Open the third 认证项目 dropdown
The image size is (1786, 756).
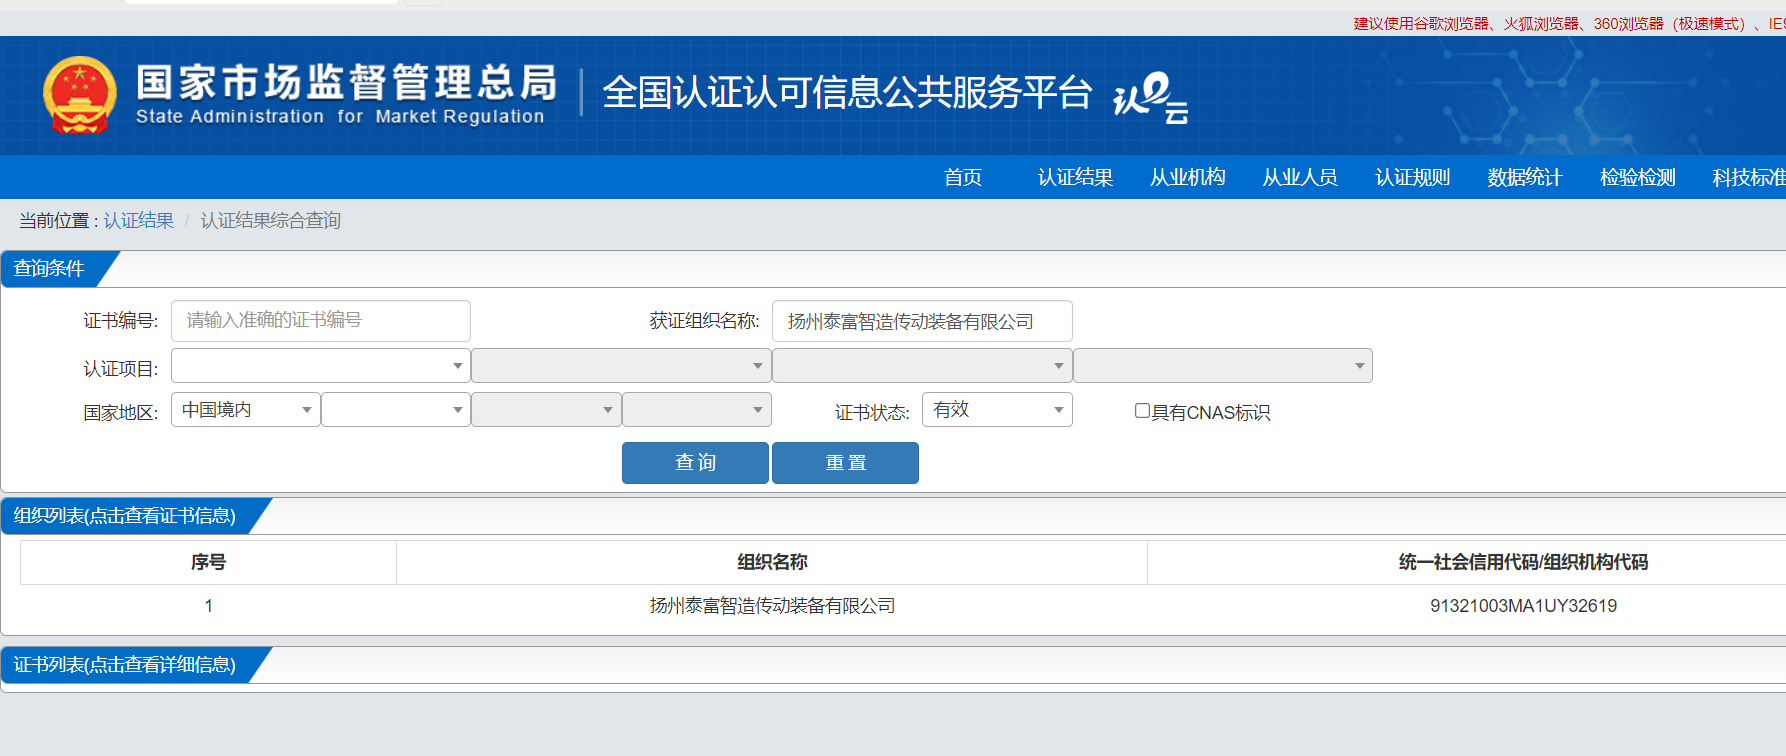pyautogui.click(x=922, y=366)
